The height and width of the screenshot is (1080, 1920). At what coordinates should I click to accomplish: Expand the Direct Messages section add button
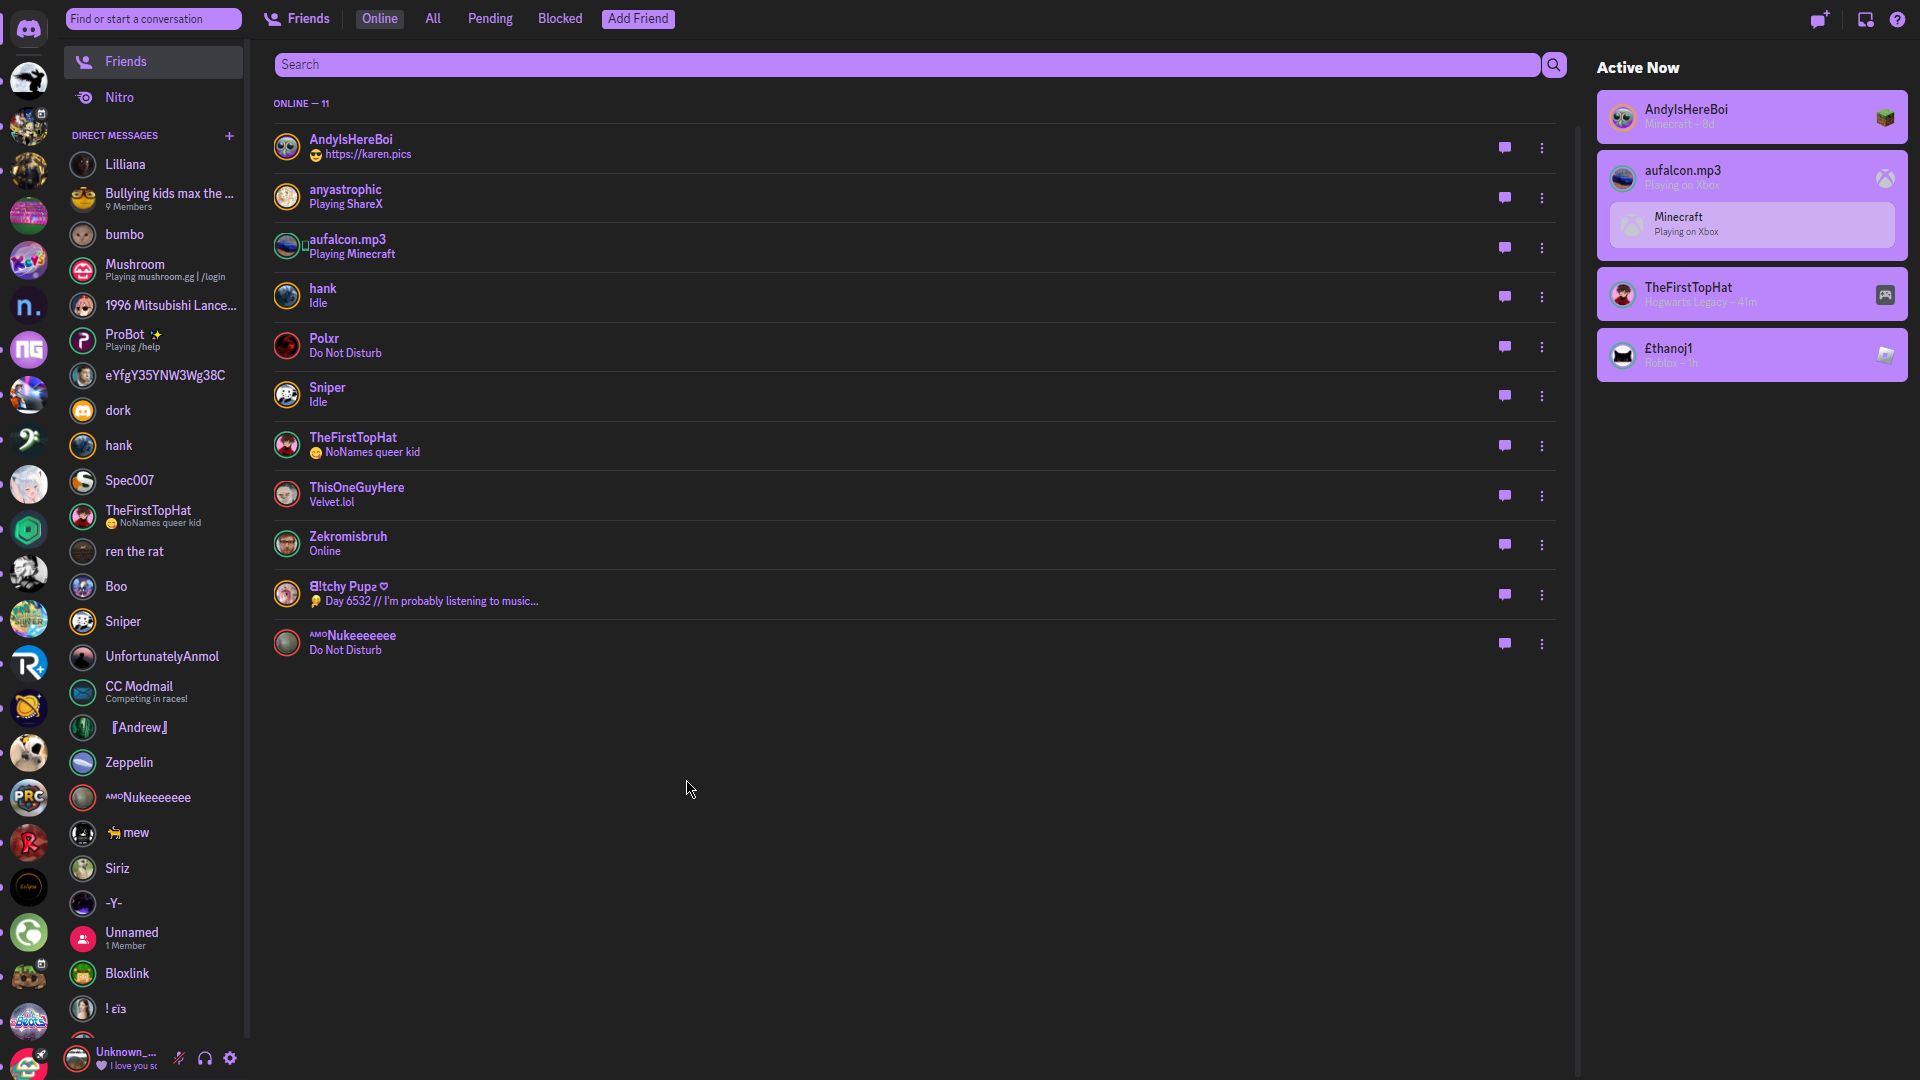229,135
